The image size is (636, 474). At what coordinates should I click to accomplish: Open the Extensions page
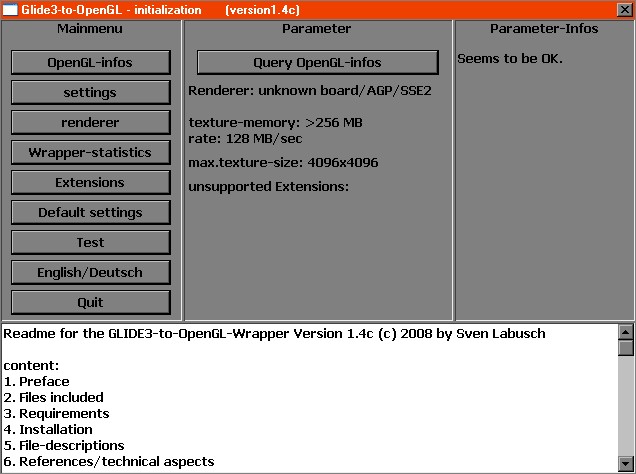tap(90, 182)
